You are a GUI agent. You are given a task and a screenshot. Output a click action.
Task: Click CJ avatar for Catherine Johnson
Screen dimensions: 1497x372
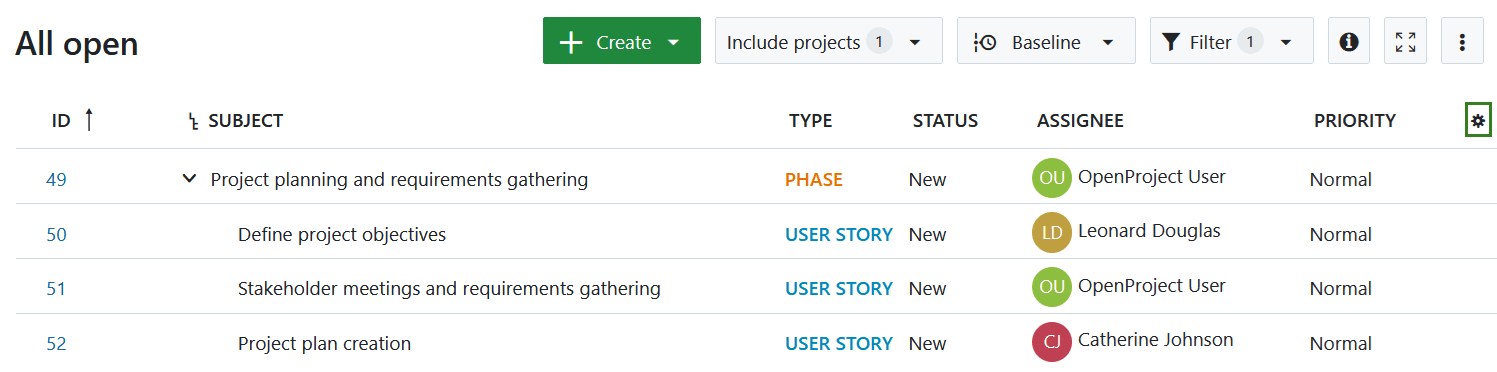click(x=1051, y=341)
